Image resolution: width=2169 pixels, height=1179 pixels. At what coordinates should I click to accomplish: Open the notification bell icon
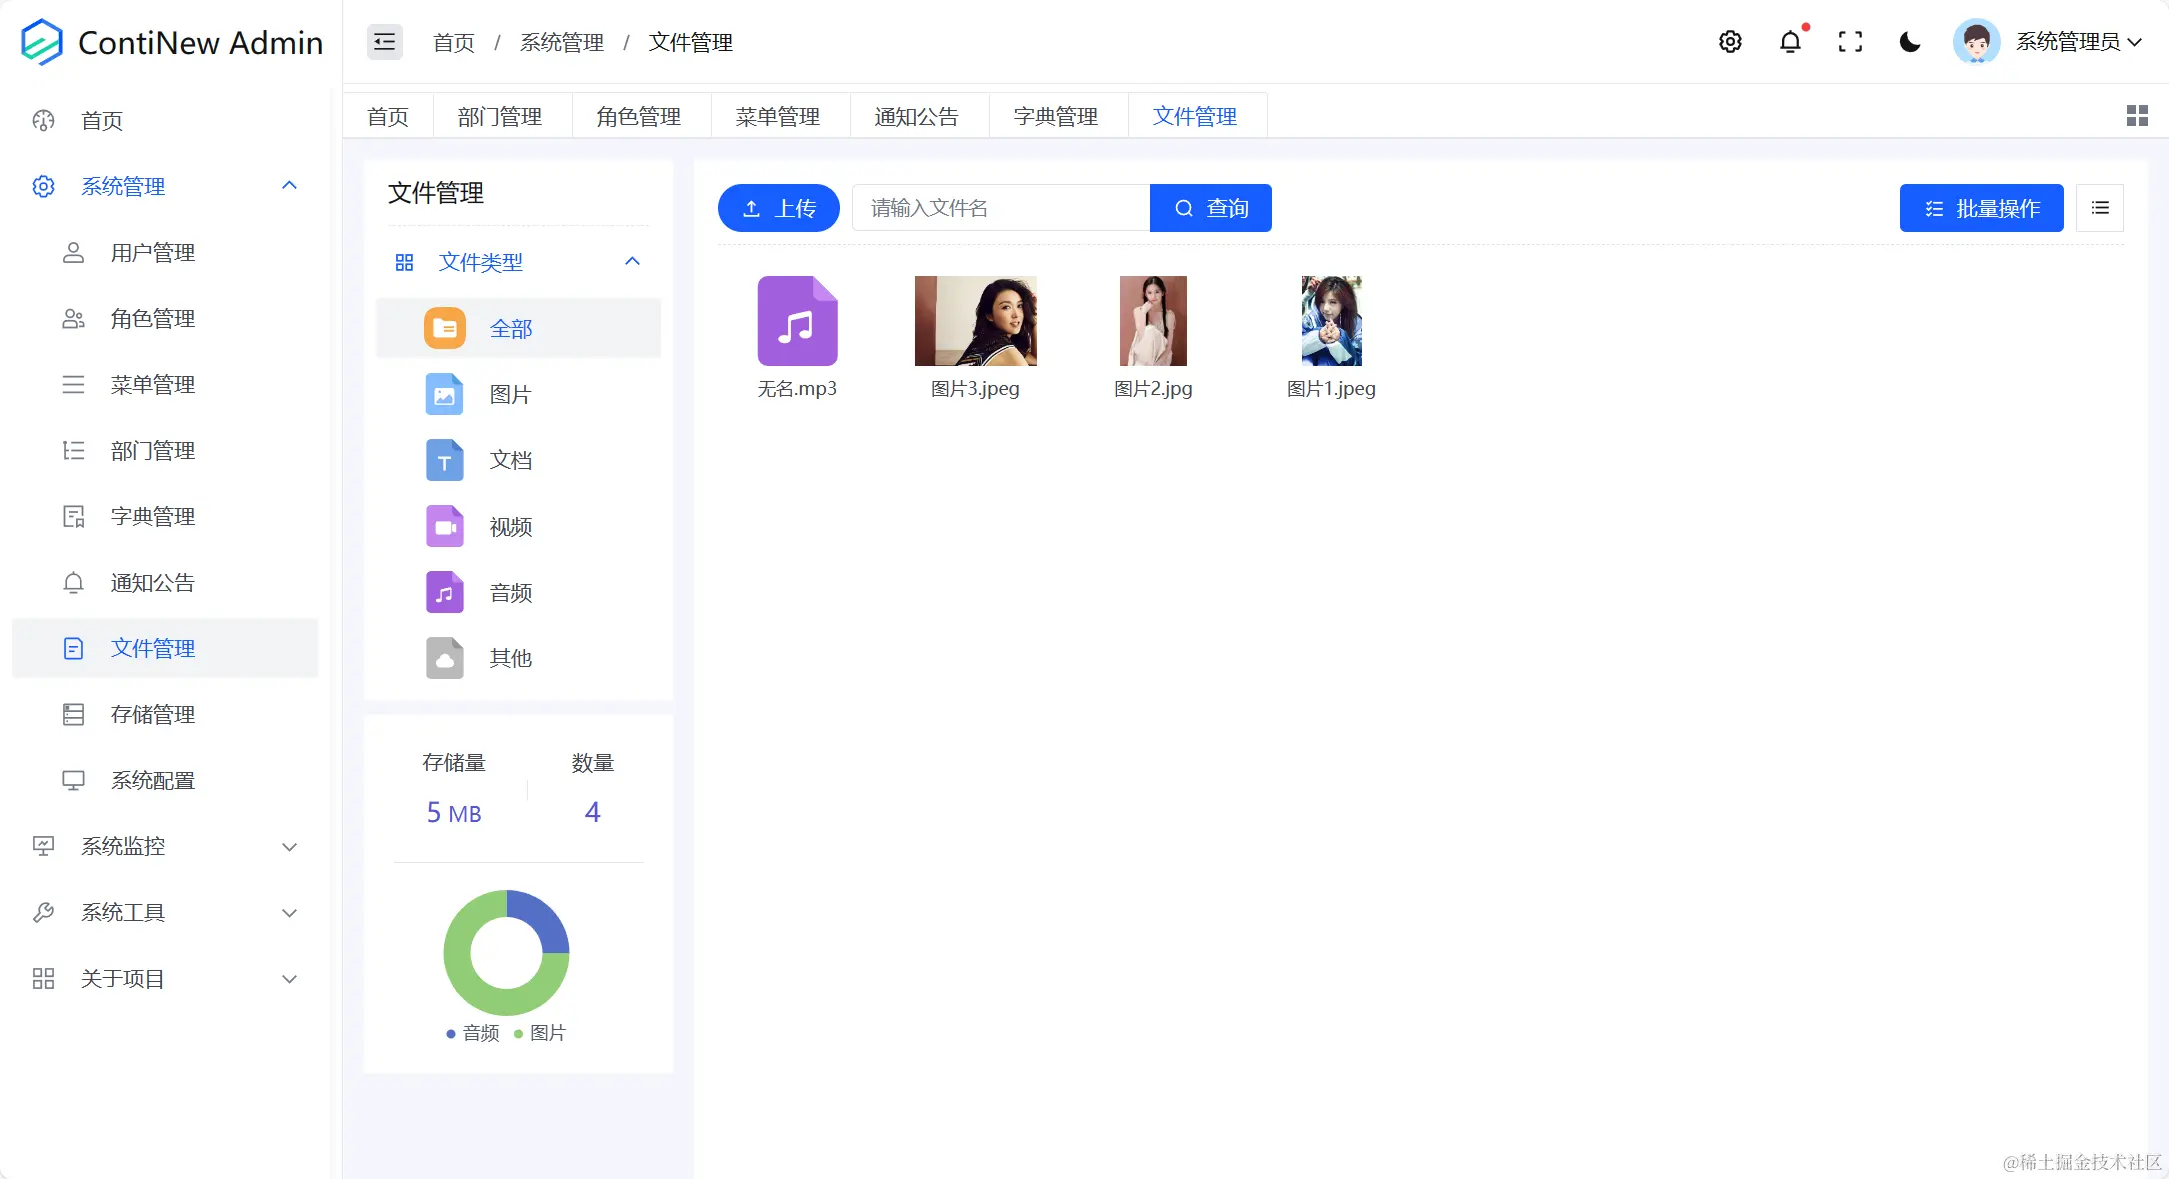tap(1790, 41)
